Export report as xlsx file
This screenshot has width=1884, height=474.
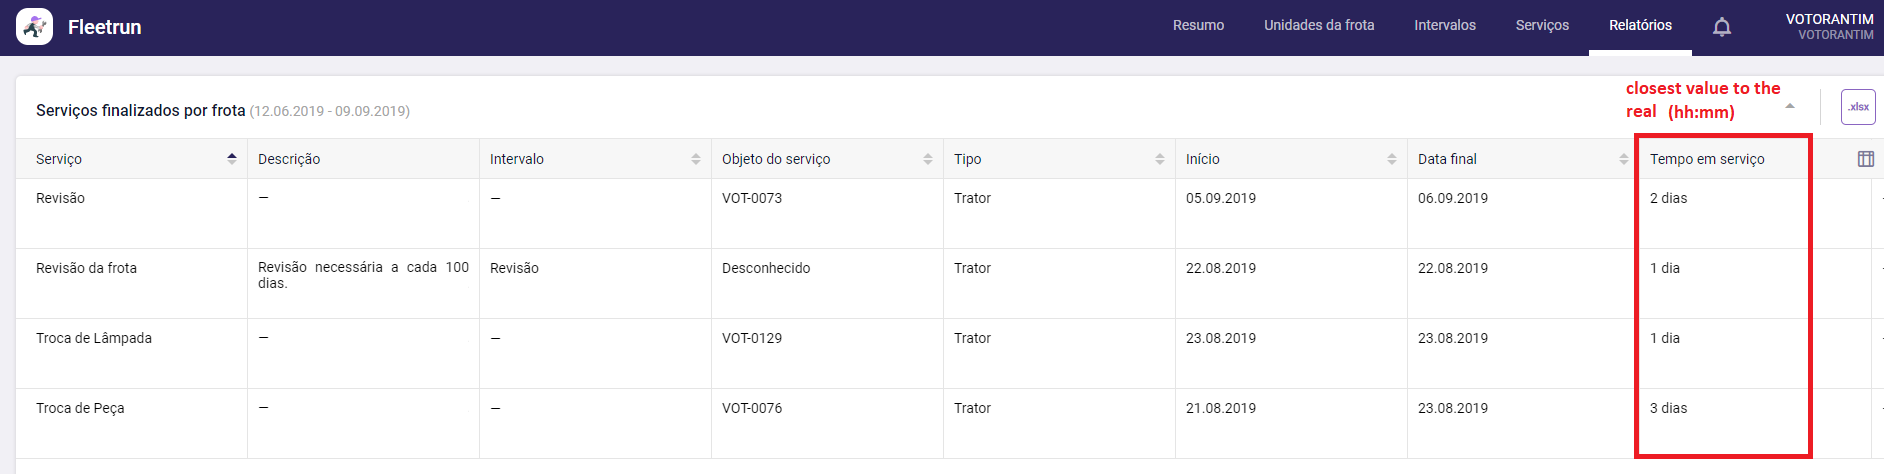(x=1857, y=107)
